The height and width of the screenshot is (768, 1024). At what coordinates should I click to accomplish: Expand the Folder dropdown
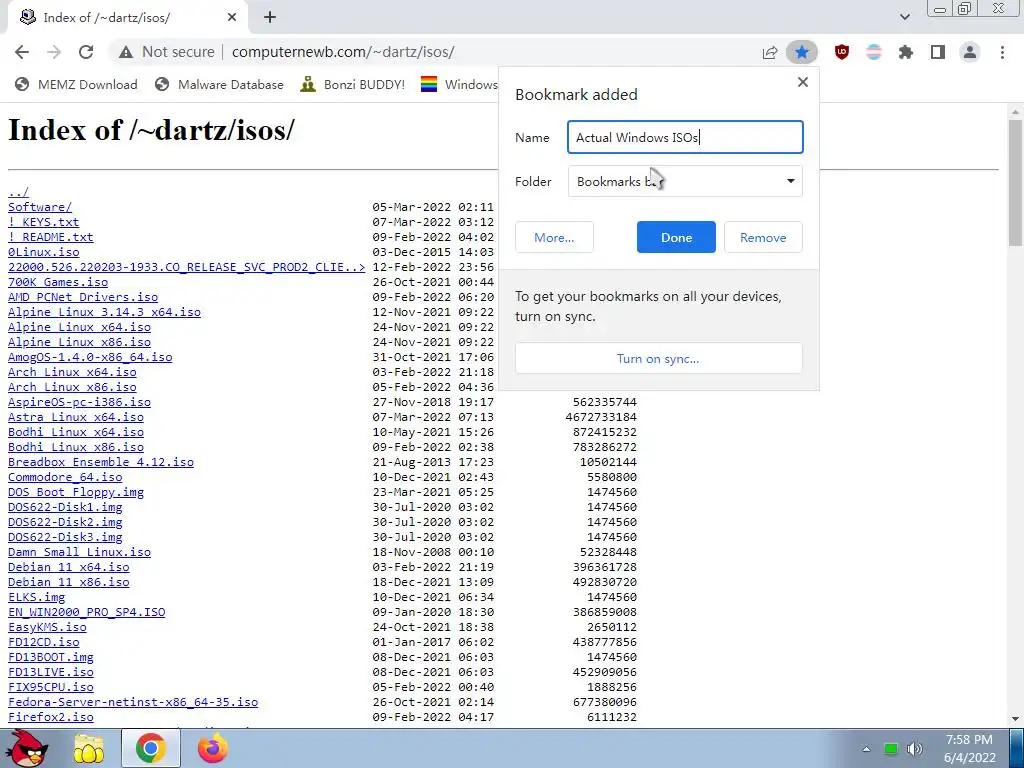coord(685,181)
